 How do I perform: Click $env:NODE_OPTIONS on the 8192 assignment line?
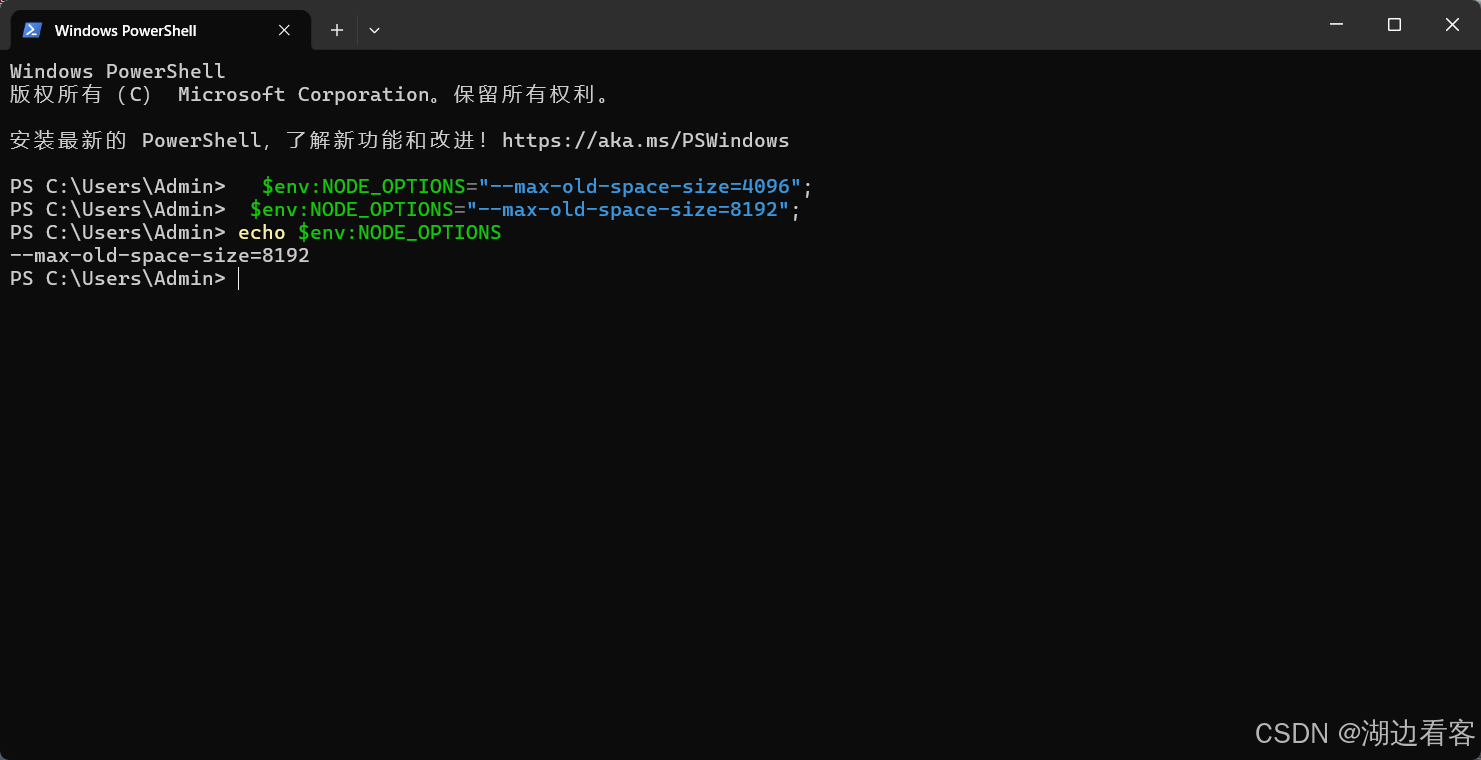[x=352, y=209]
